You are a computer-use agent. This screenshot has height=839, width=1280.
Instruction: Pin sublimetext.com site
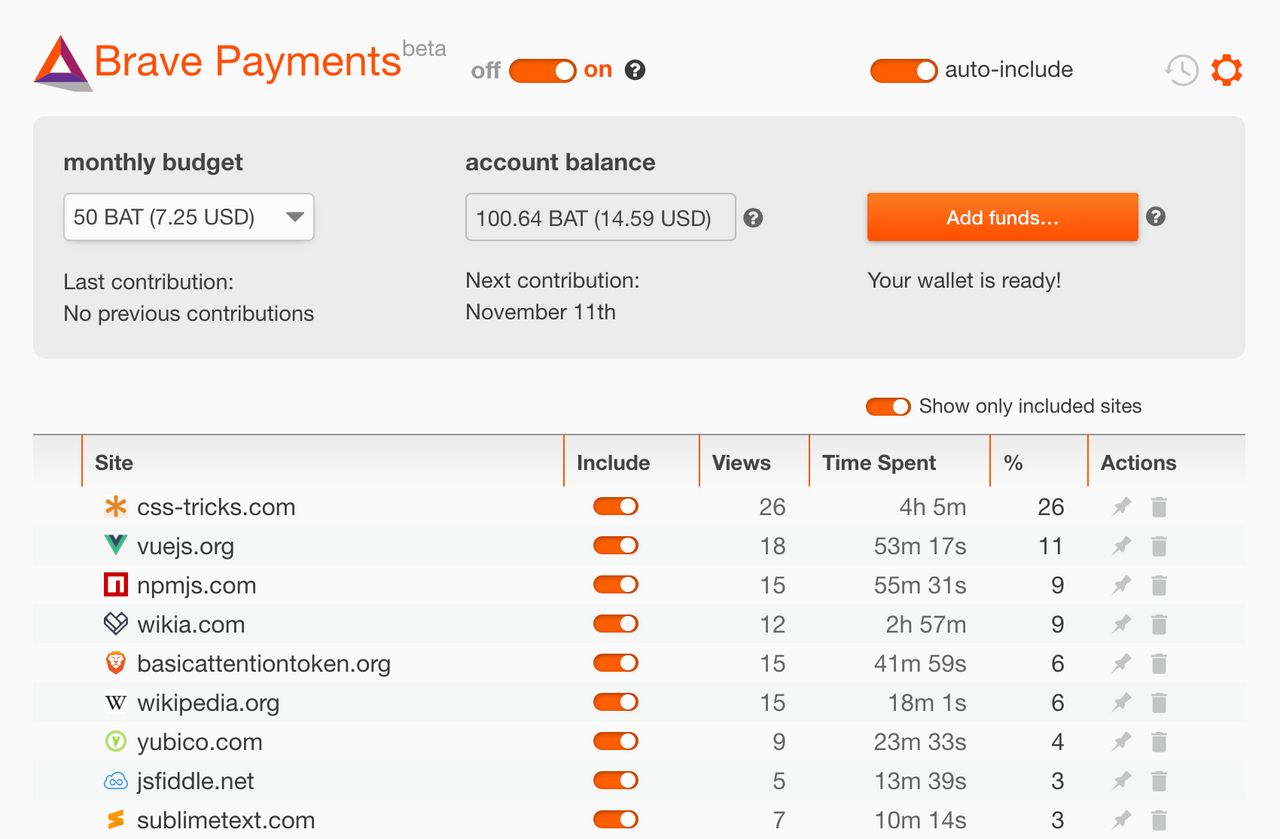coord(1122,820)
